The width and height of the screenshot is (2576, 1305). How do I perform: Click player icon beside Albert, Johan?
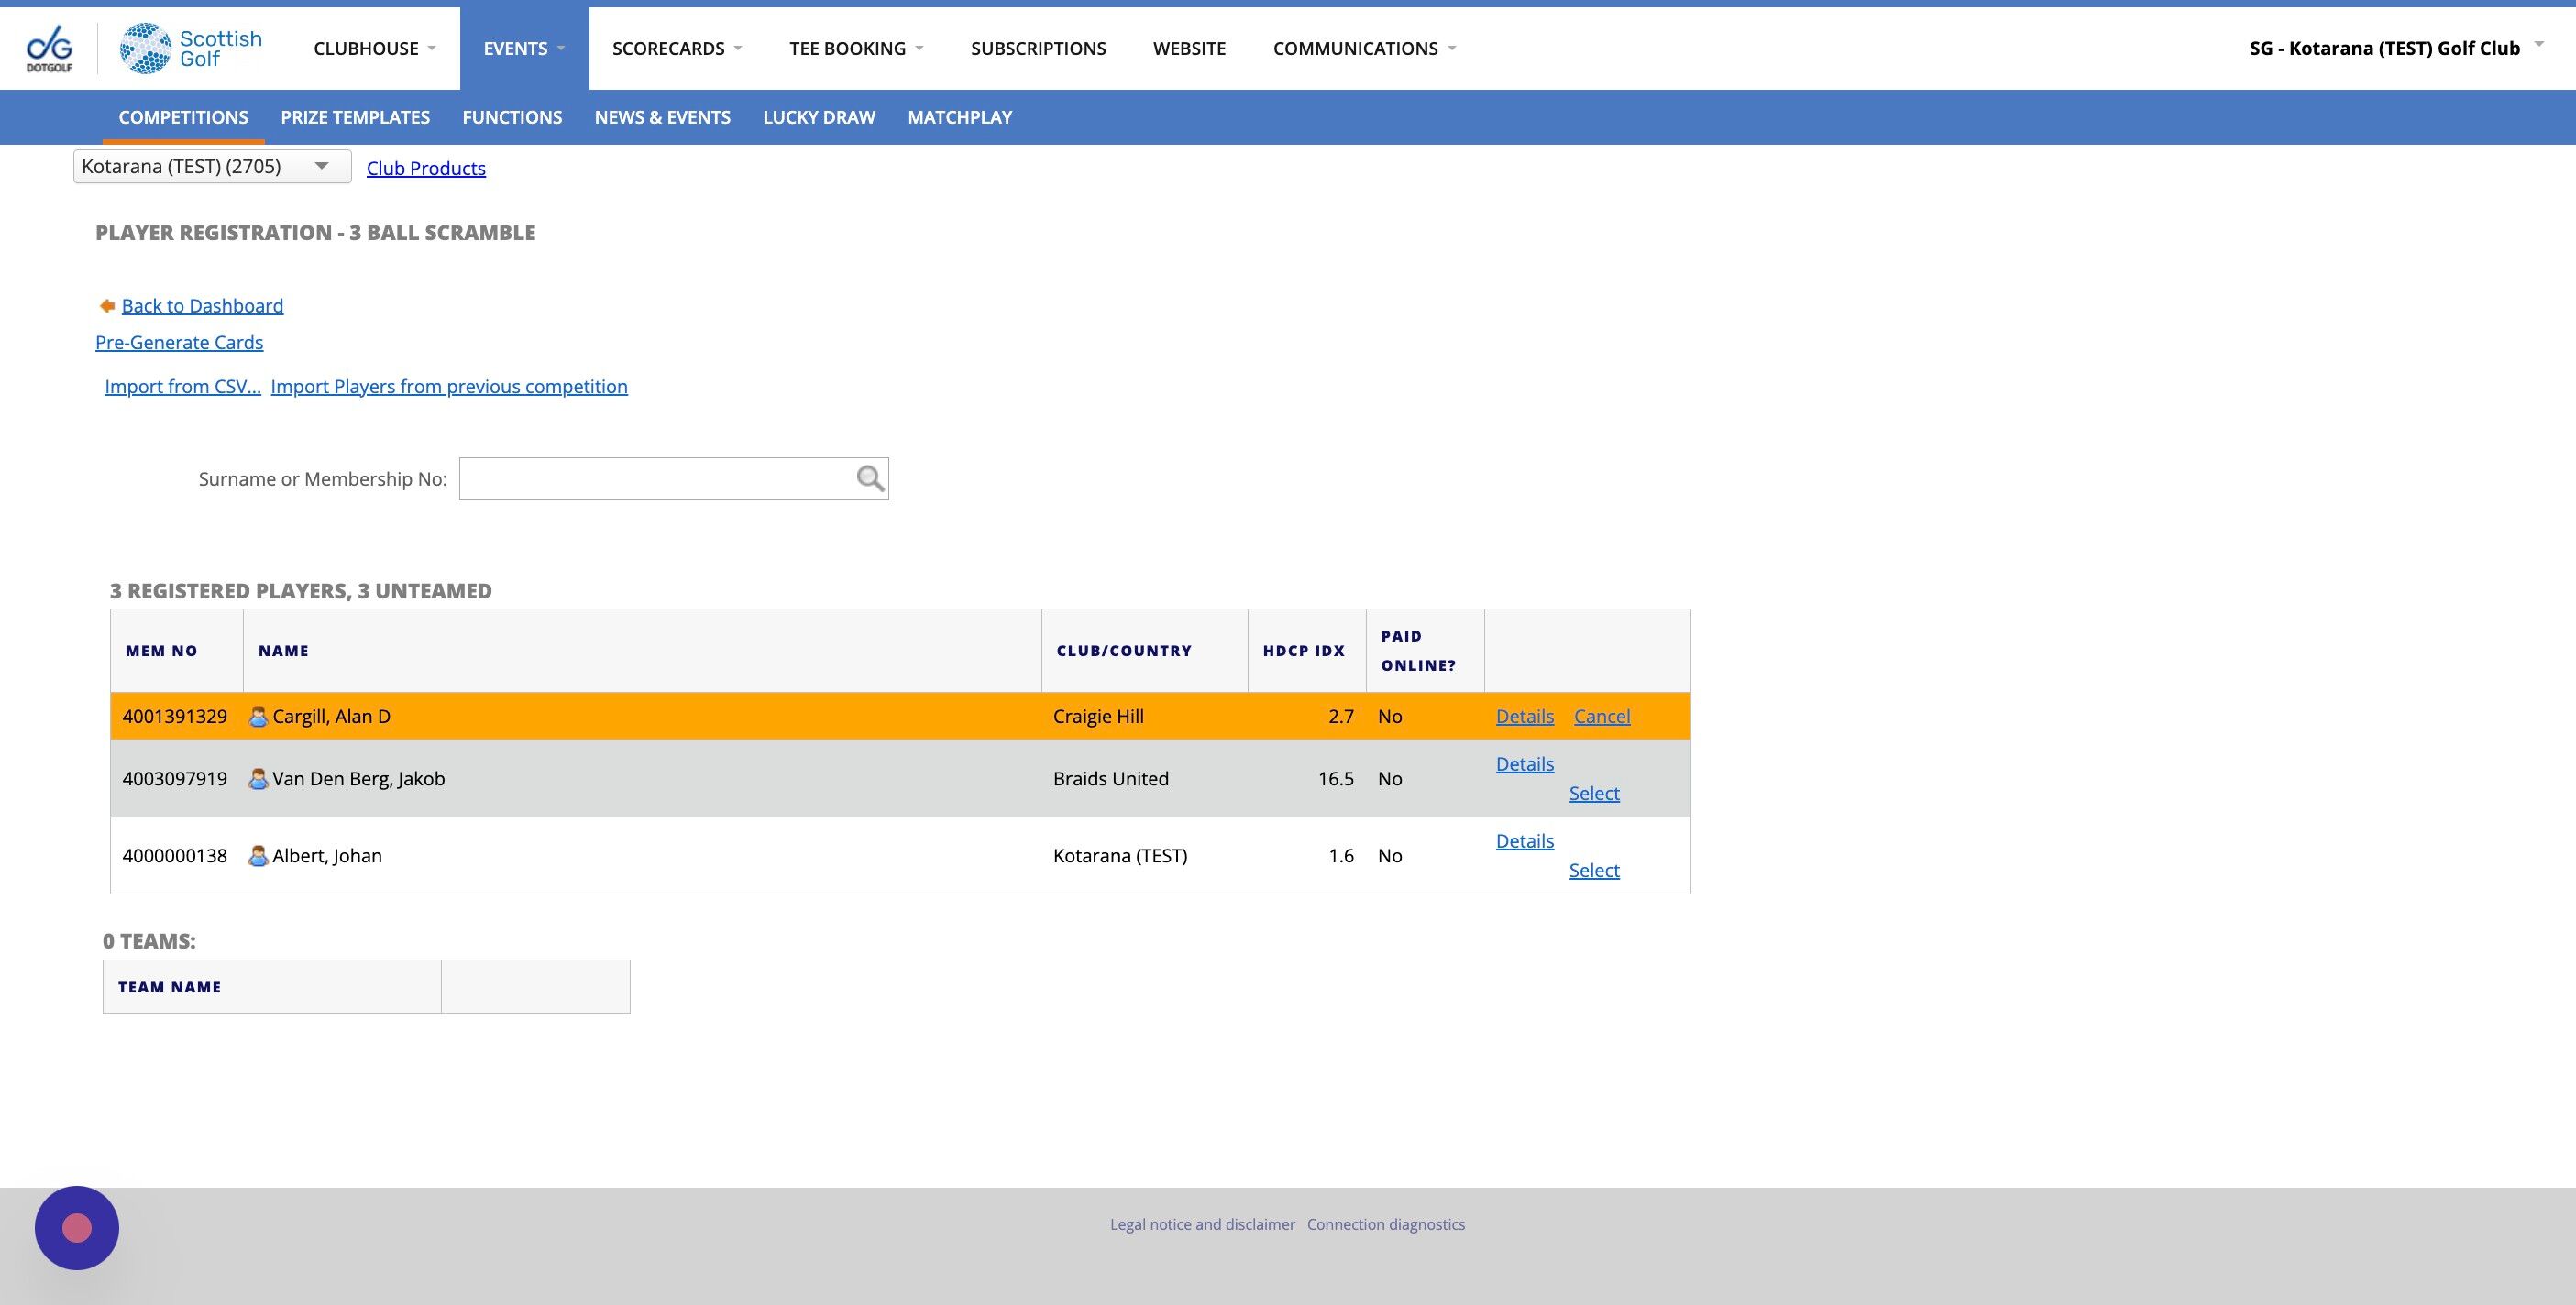(x=258, y=856)
